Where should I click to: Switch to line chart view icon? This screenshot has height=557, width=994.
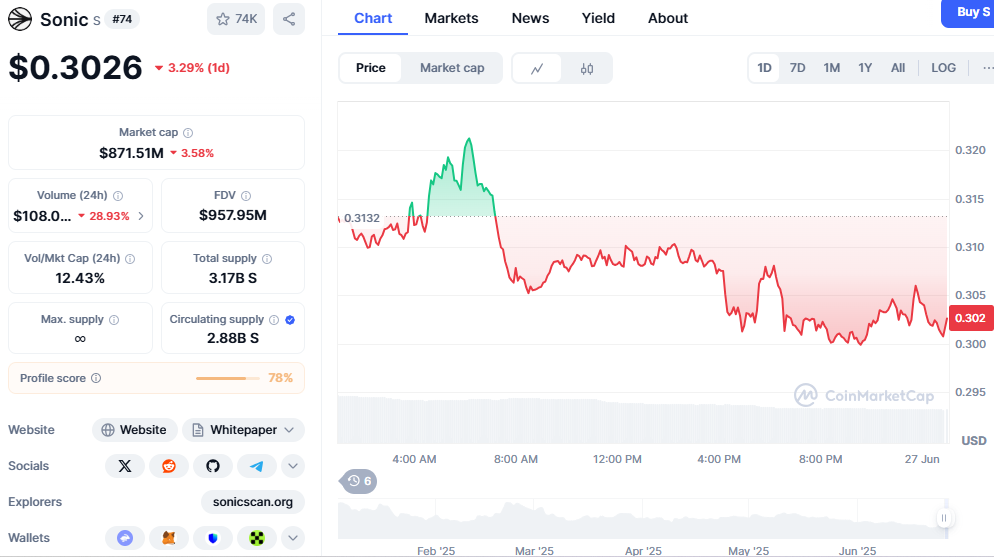click(x=537, y=68)
